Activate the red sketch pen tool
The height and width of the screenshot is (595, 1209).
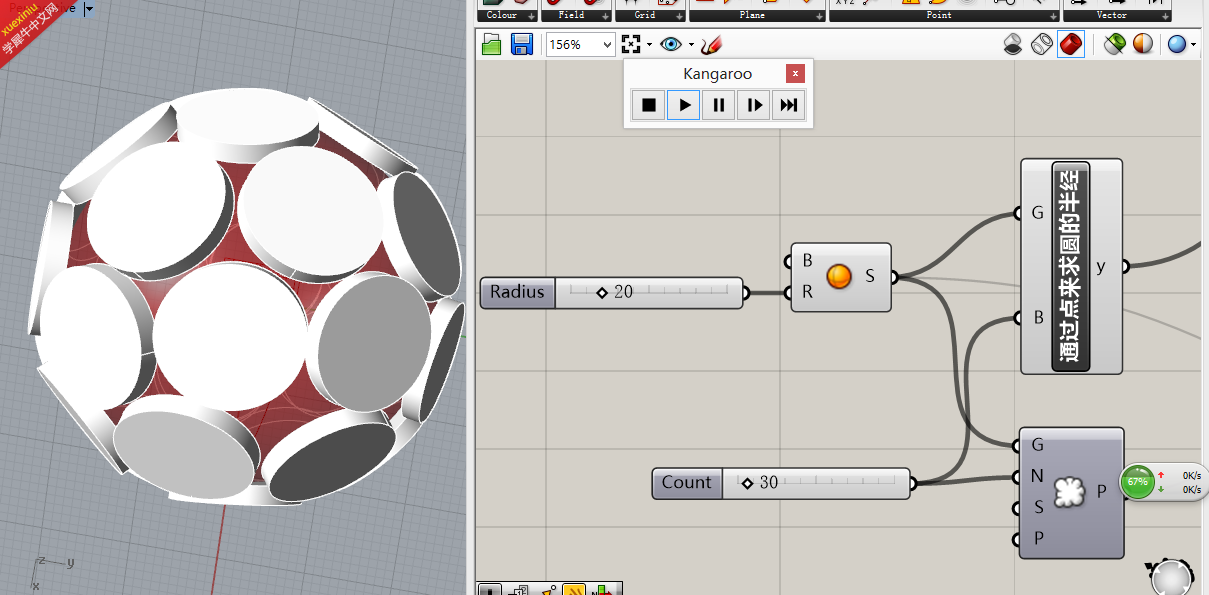[711, 44]
